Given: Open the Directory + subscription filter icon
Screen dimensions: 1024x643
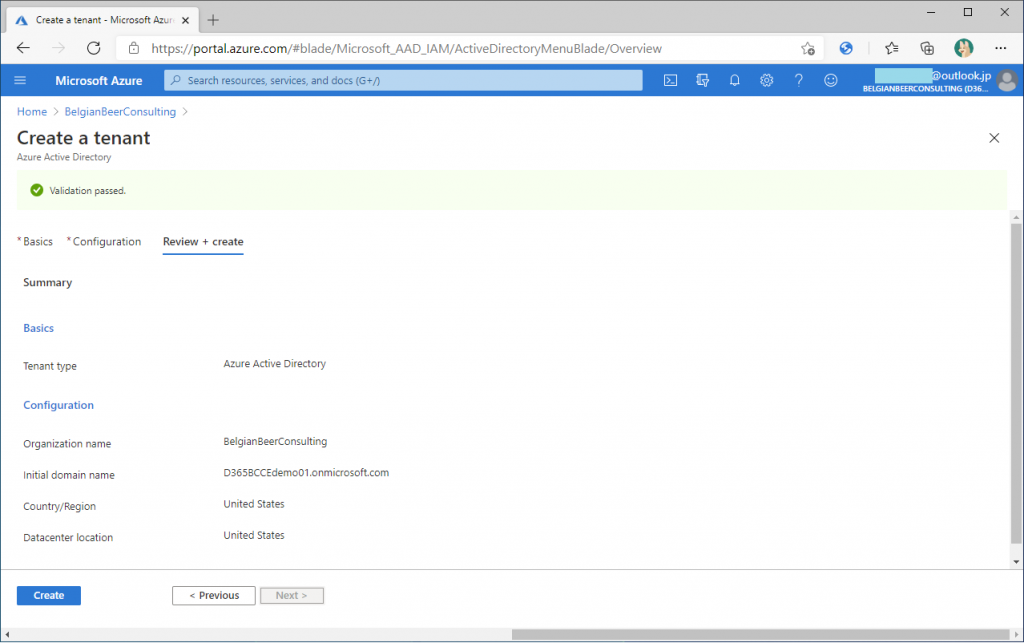Looking at the screenshot, I should [703, 80].
